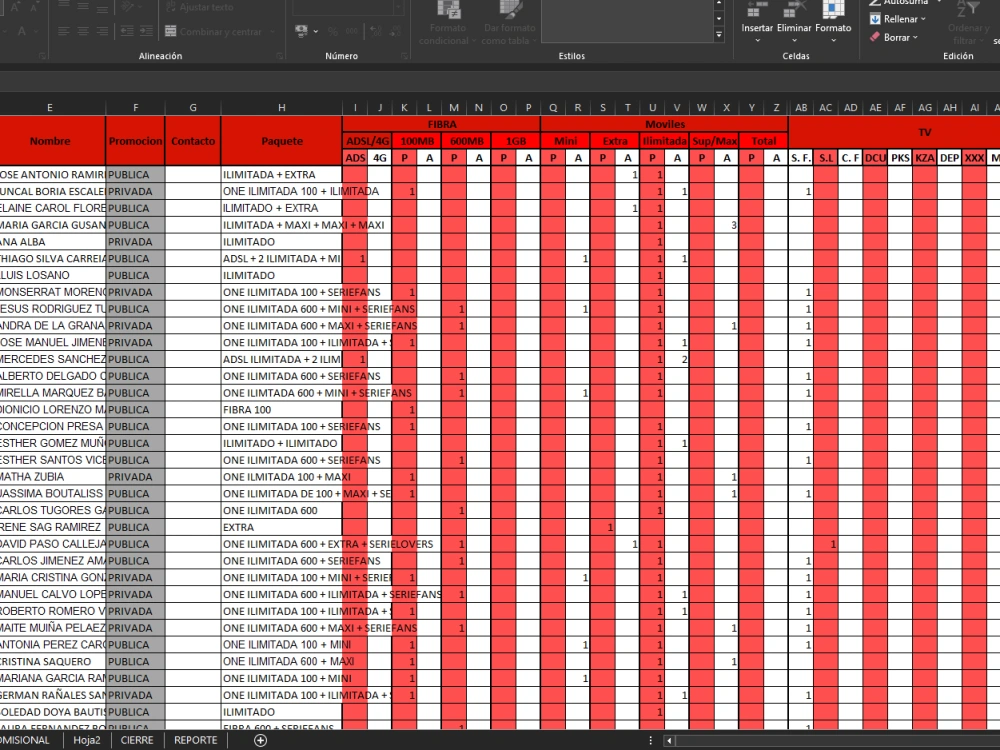Click the decrease indent icon

click(127, 31)
